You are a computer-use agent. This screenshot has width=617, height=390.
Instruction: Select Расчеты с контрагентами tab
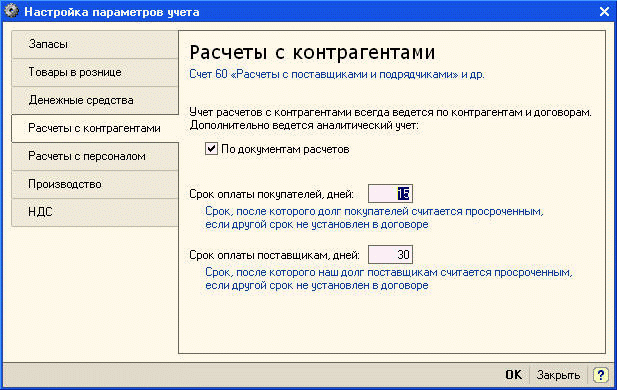click(95, 128)
